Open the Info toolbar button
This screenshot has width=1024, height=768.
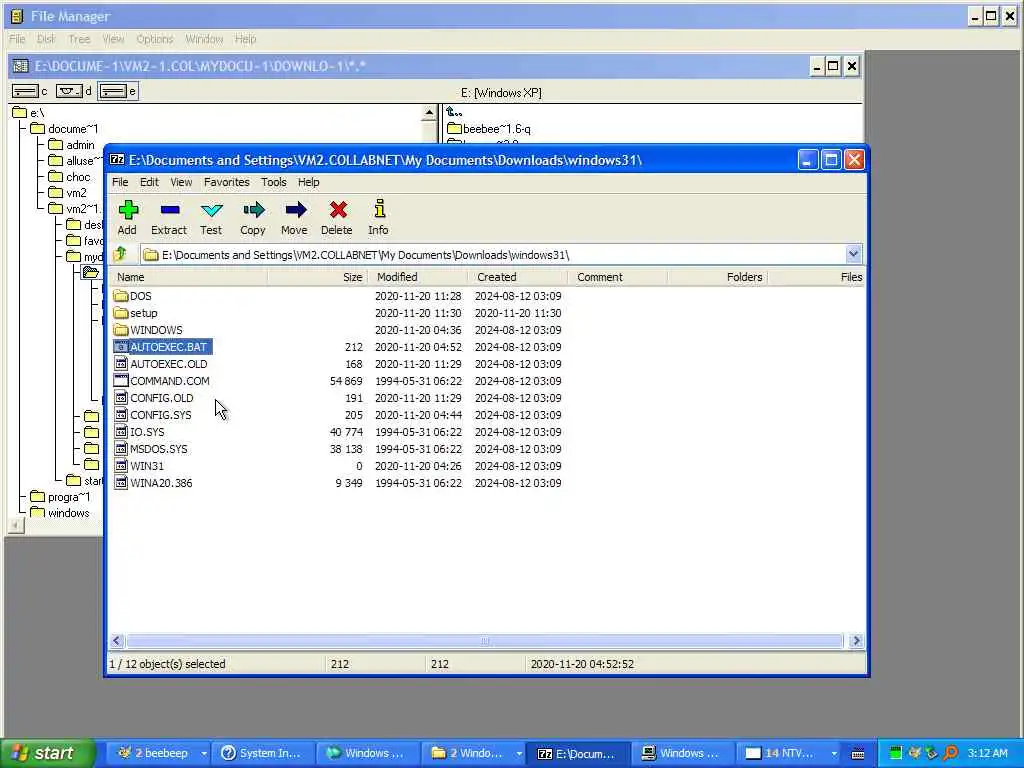click(x=378, y=217)
